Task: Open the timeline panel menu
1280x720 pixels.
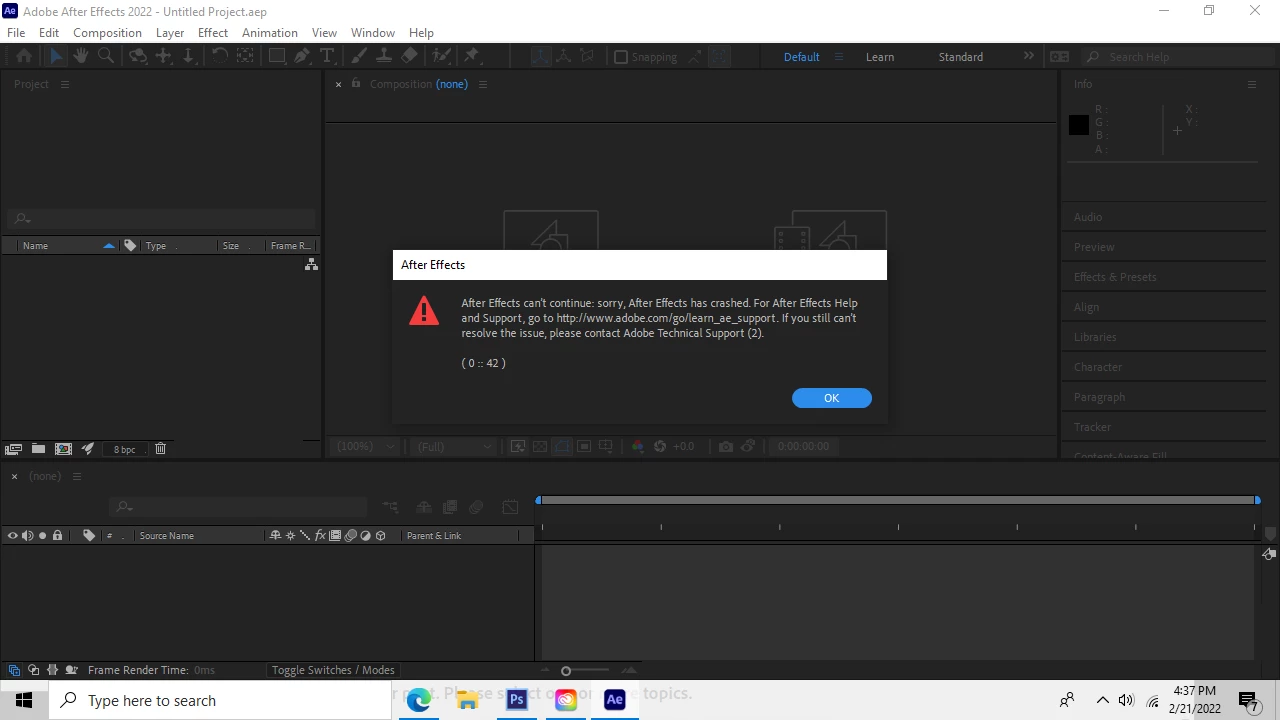Action: pos(77,476)
